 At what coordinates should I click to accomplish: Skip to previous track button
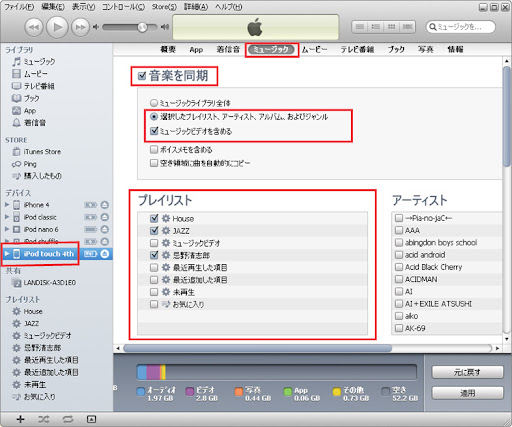pos(34,27)
